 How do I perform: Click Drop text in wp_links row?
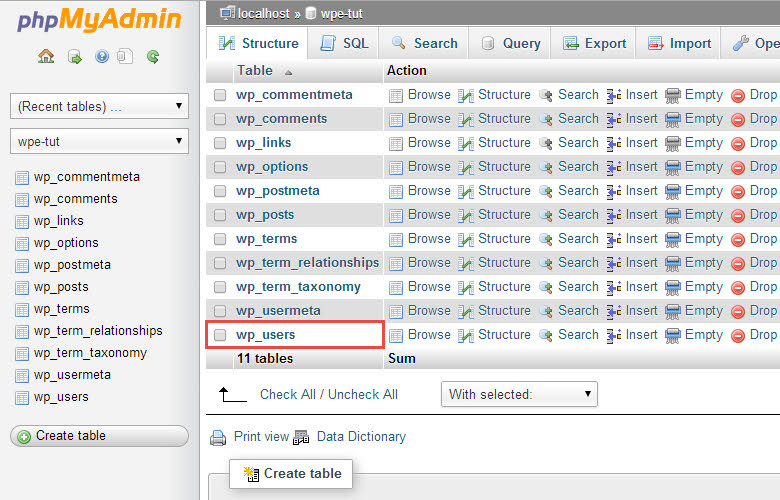click(764, 142)
